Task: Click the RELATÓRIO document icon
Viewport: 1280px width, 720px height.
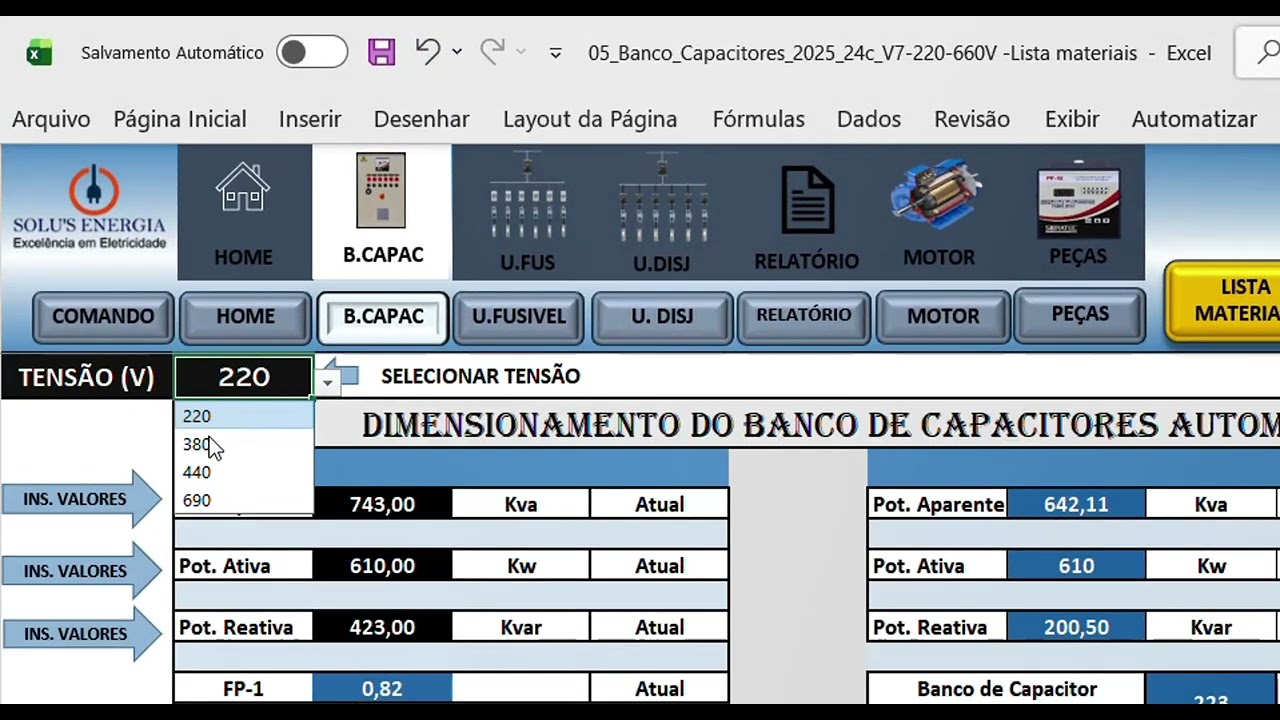Action: click(807, 200)
